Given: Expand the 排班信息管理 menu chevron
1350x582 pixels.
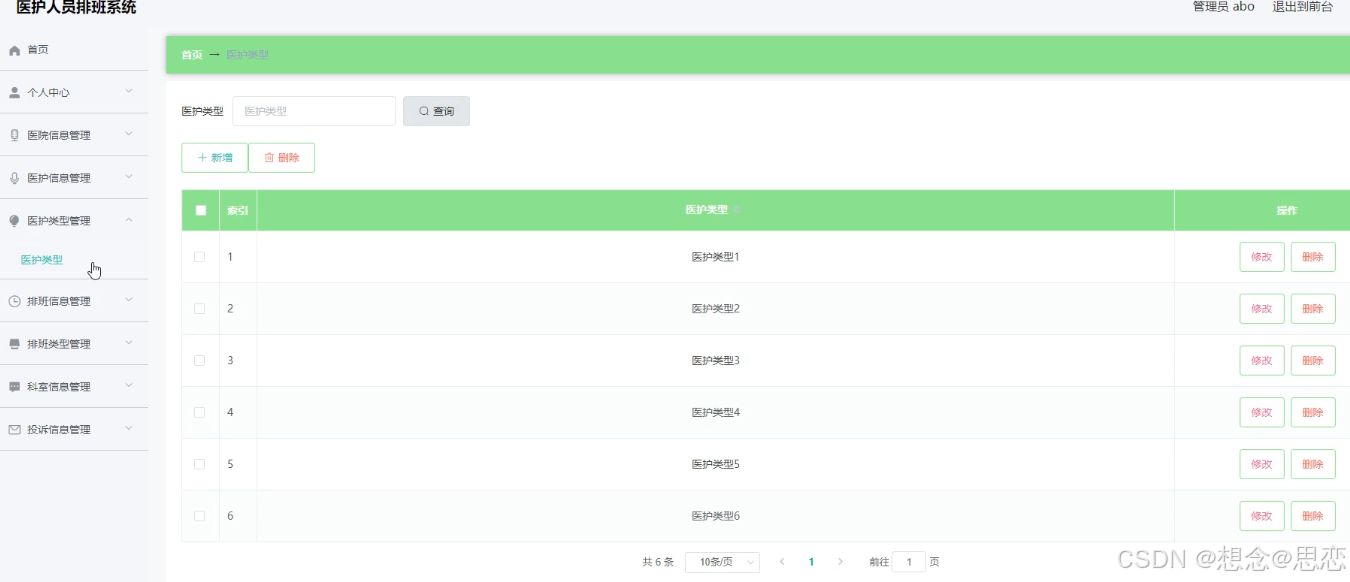Looking at the screenshot, I should pyautogui.click(x=129, y=300).
